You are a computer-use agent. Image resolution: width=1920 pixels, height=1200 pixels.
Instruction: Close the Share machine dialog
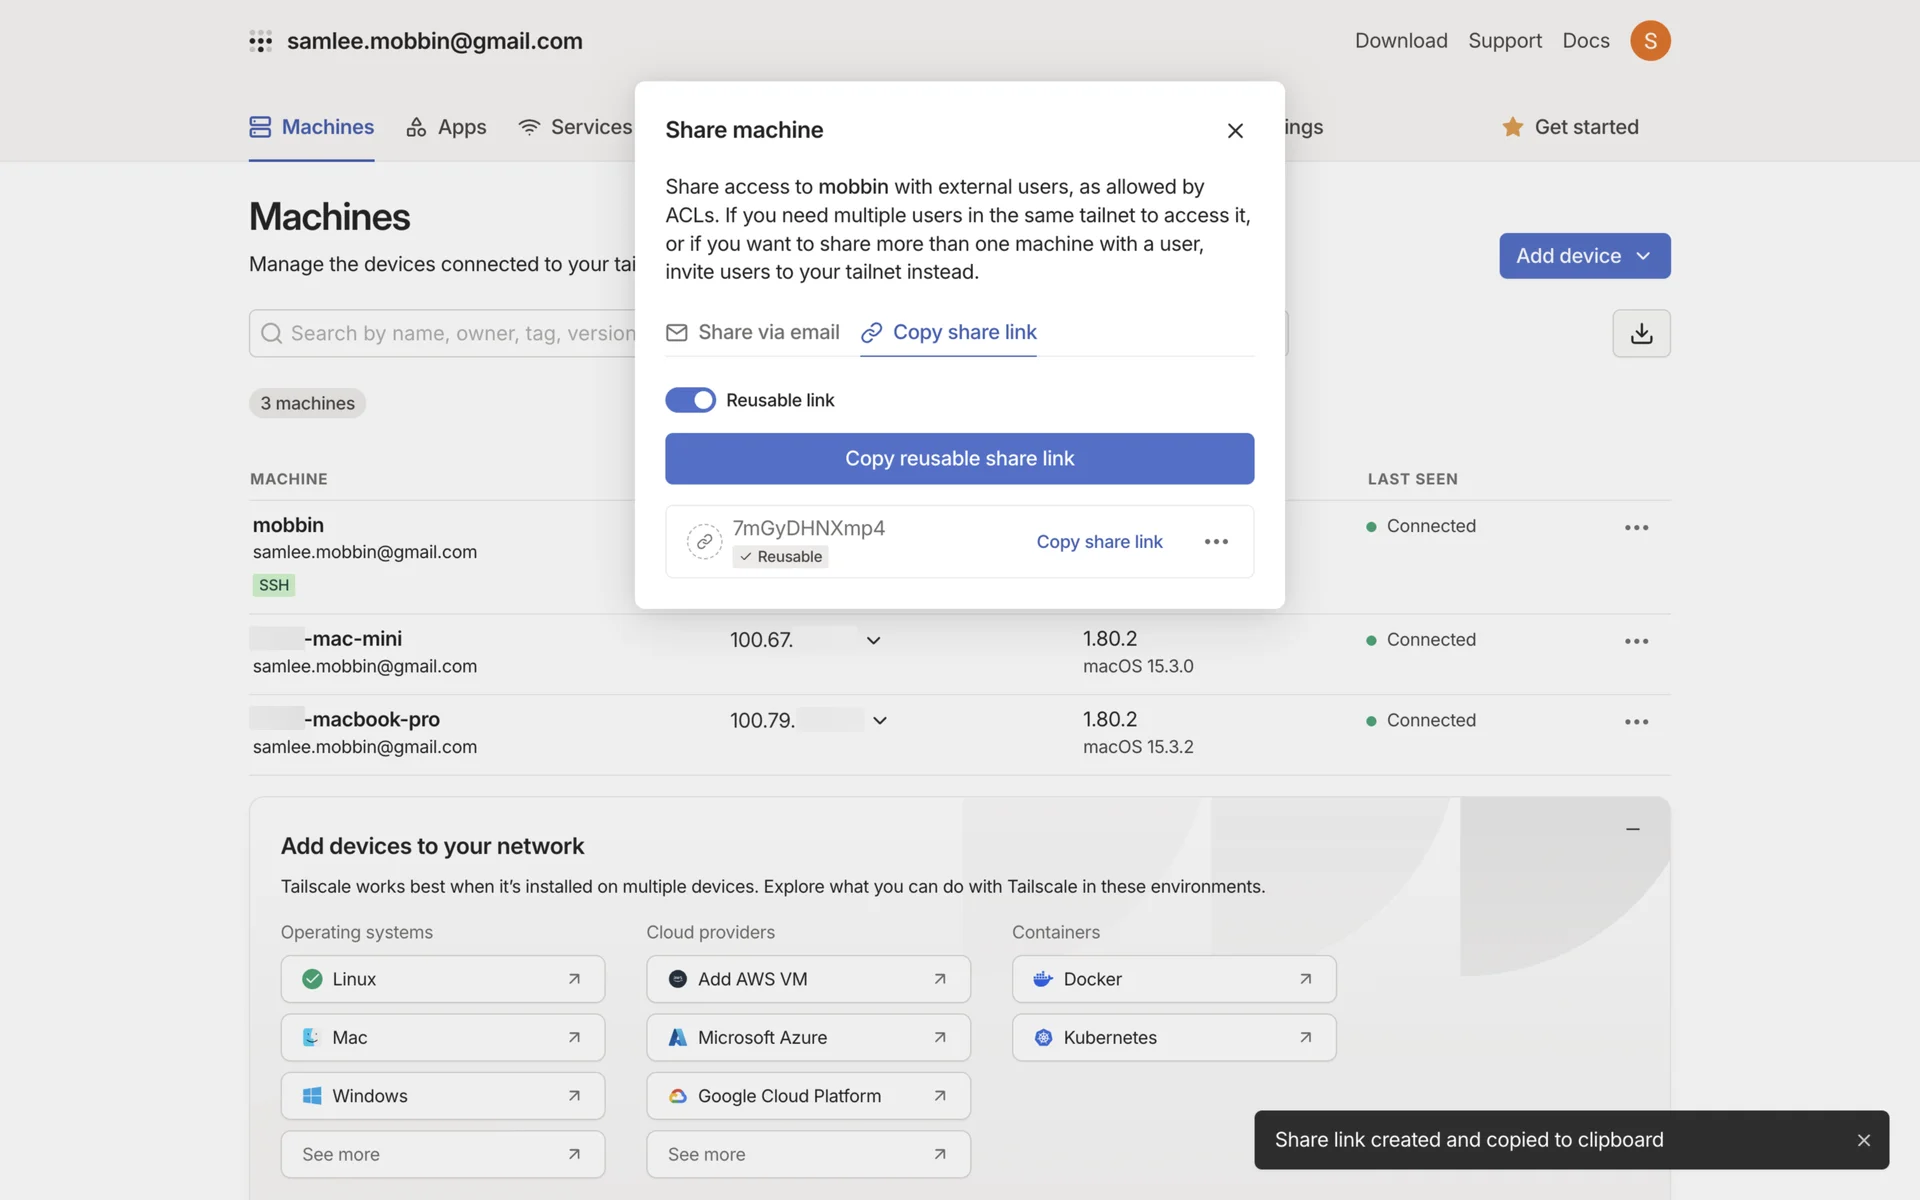1235,130
